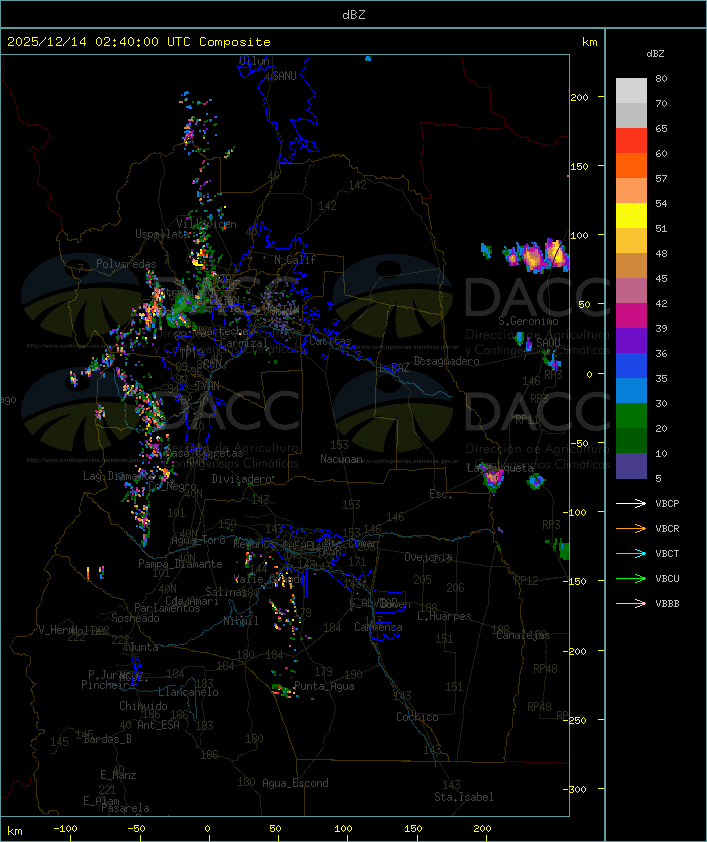Click the S.Geronimo map label

528,321
